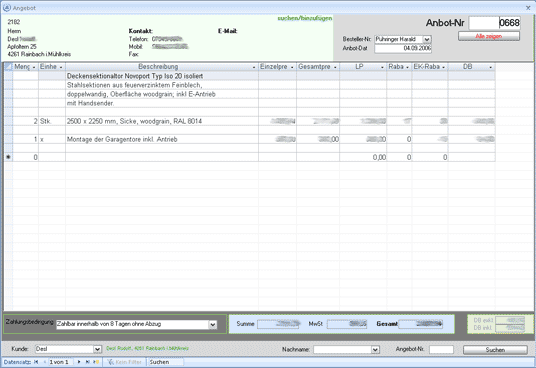Expand the Zahlungsbedingung combo box
The width and height of the screenshot is (536, 368).
click(x=213, y=324)
